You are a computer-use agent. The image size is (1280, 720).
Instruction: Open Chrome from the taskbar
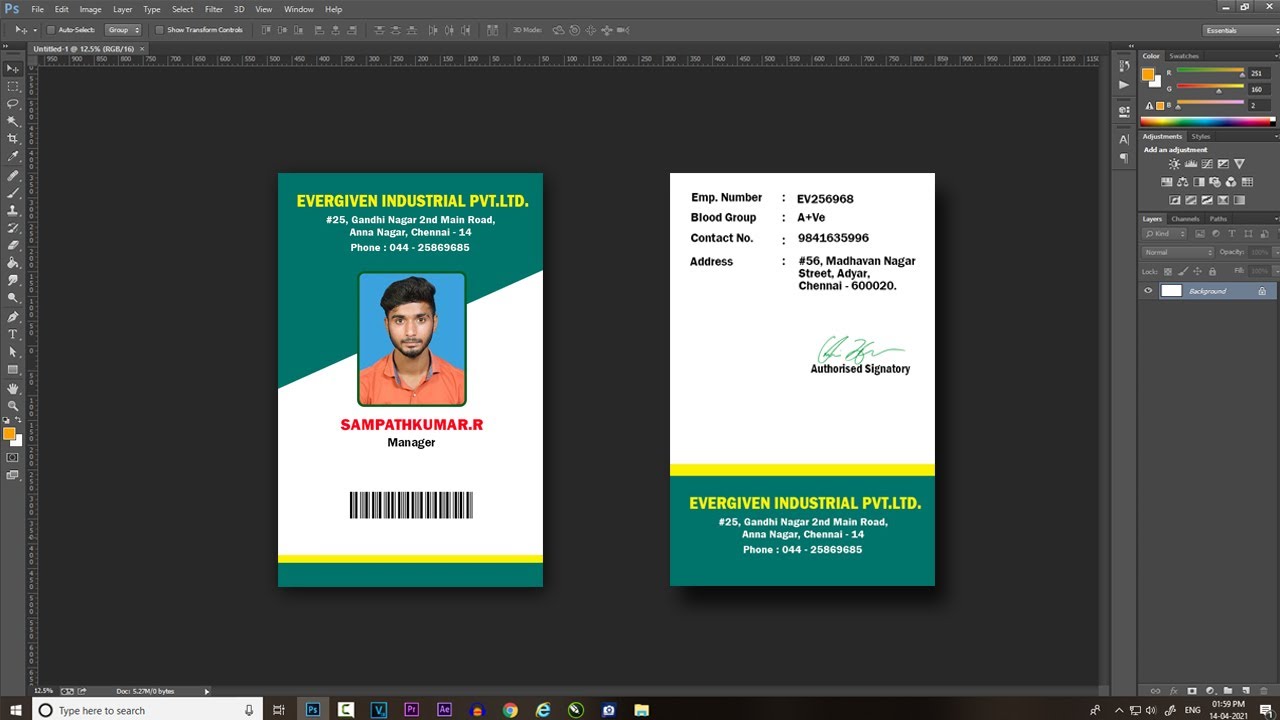pos(510,710)
